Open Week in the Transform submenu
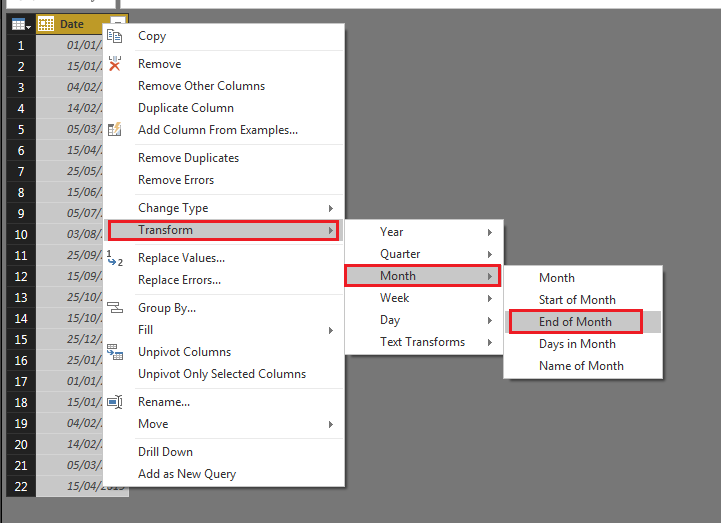 coord(423,298)
